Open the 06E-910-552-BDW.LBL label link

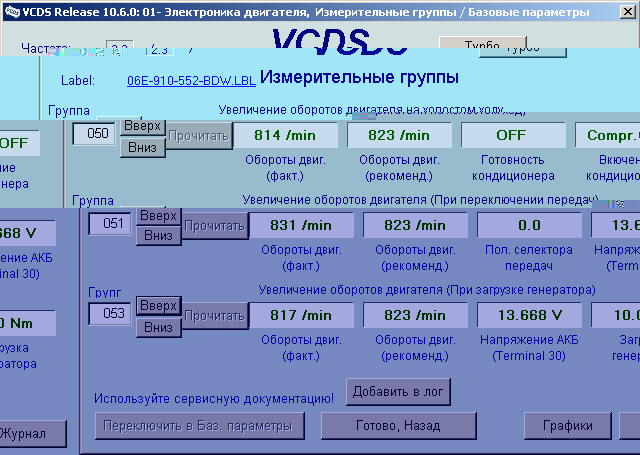(x=191, y=81)
